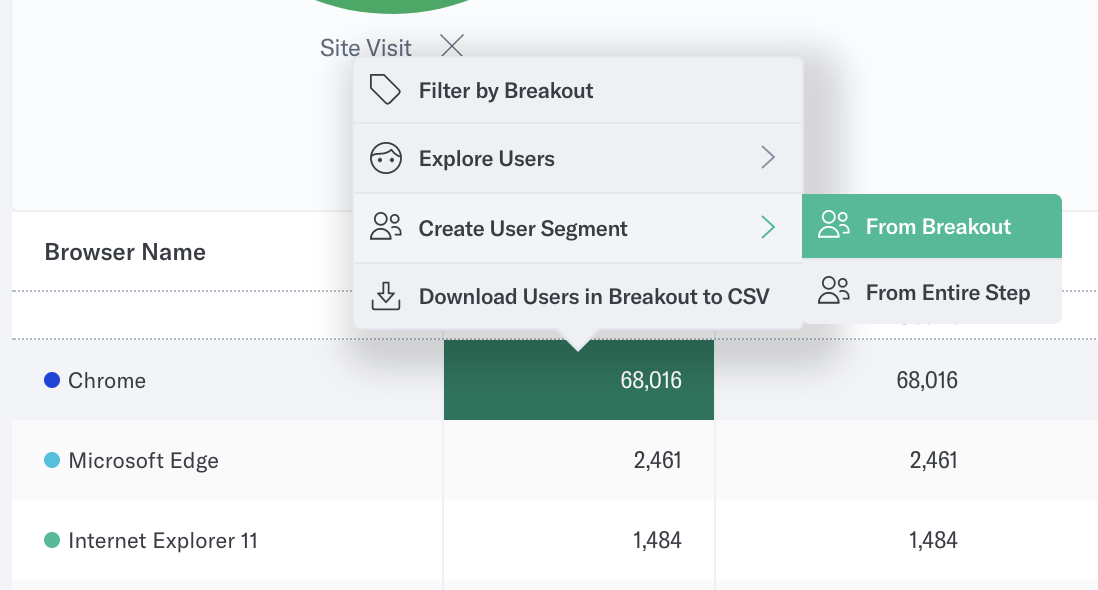Choose Filter by Breakout
Screen dimensions: 1098x590
(578, 90)
